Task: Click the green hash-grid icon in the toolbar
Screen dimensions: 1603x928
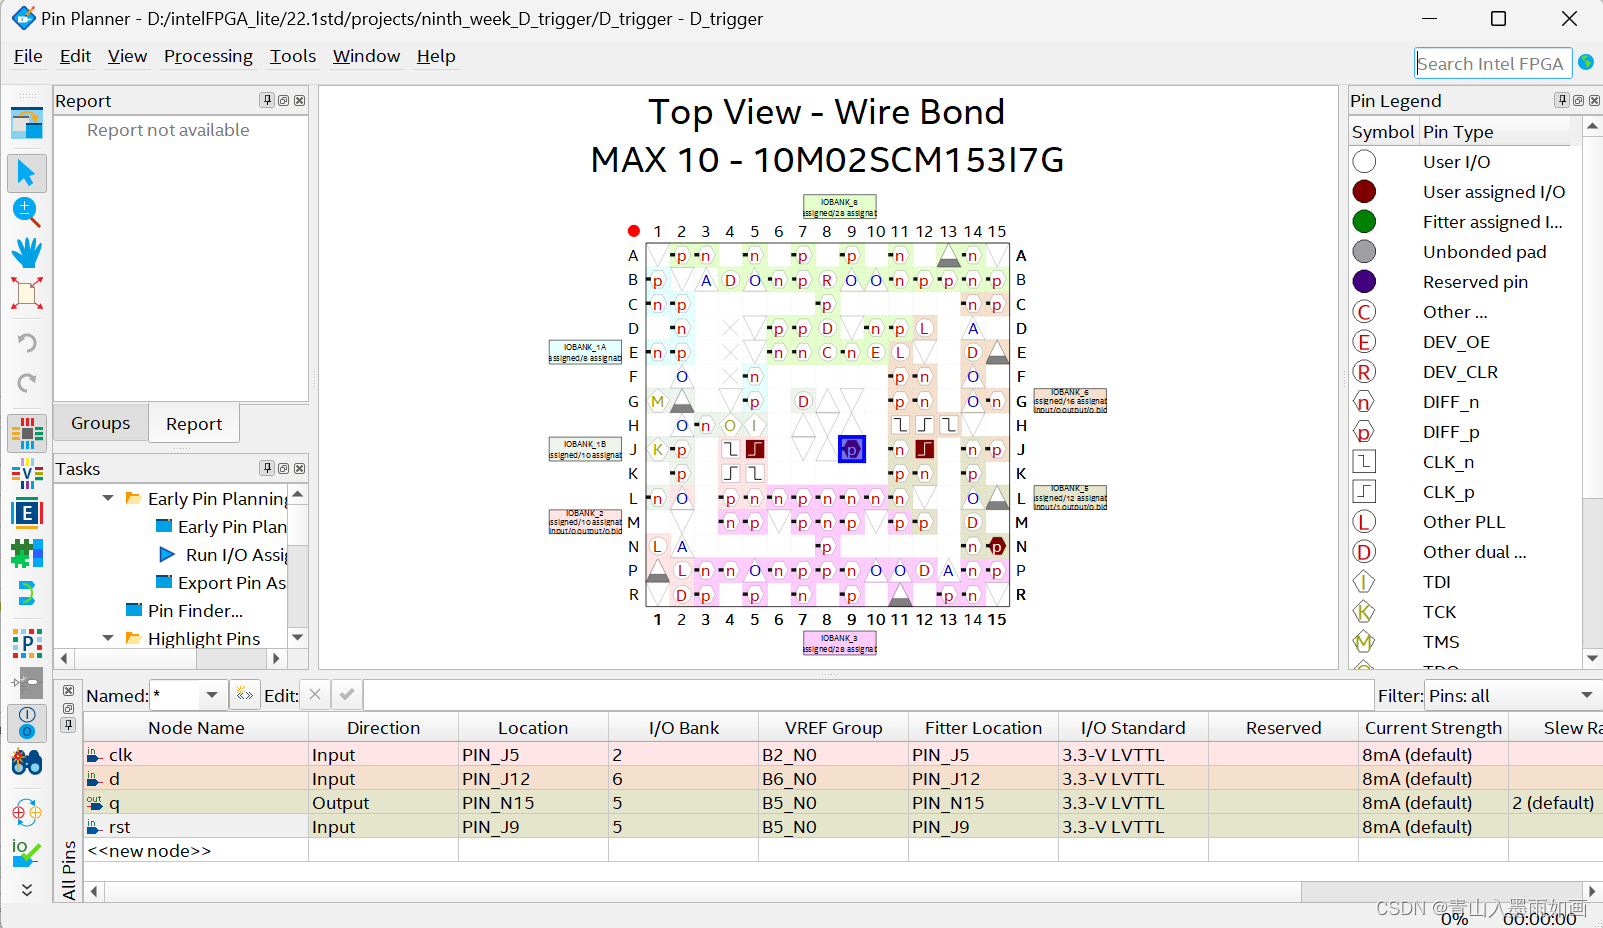Action: point(27,553)
